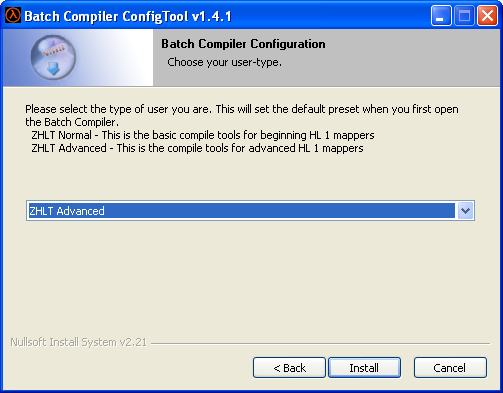Start installation with the Install button
503x393 pixels.
coord(364,368)
